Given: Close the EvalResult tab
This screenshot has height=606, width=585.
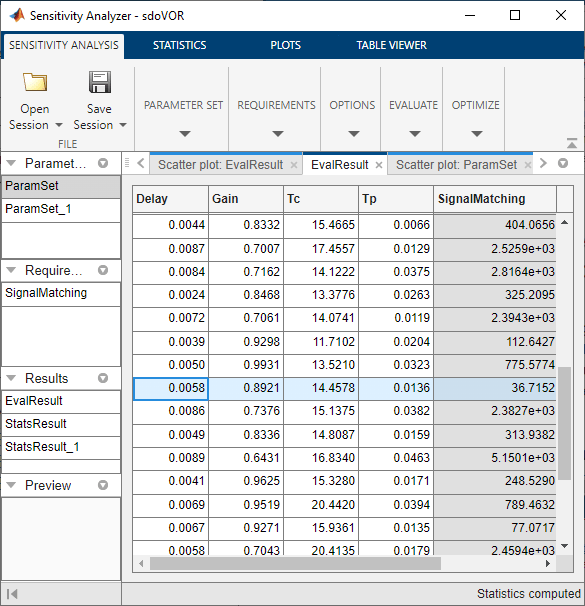Looking at the screenshot, I should click(379, 165).
